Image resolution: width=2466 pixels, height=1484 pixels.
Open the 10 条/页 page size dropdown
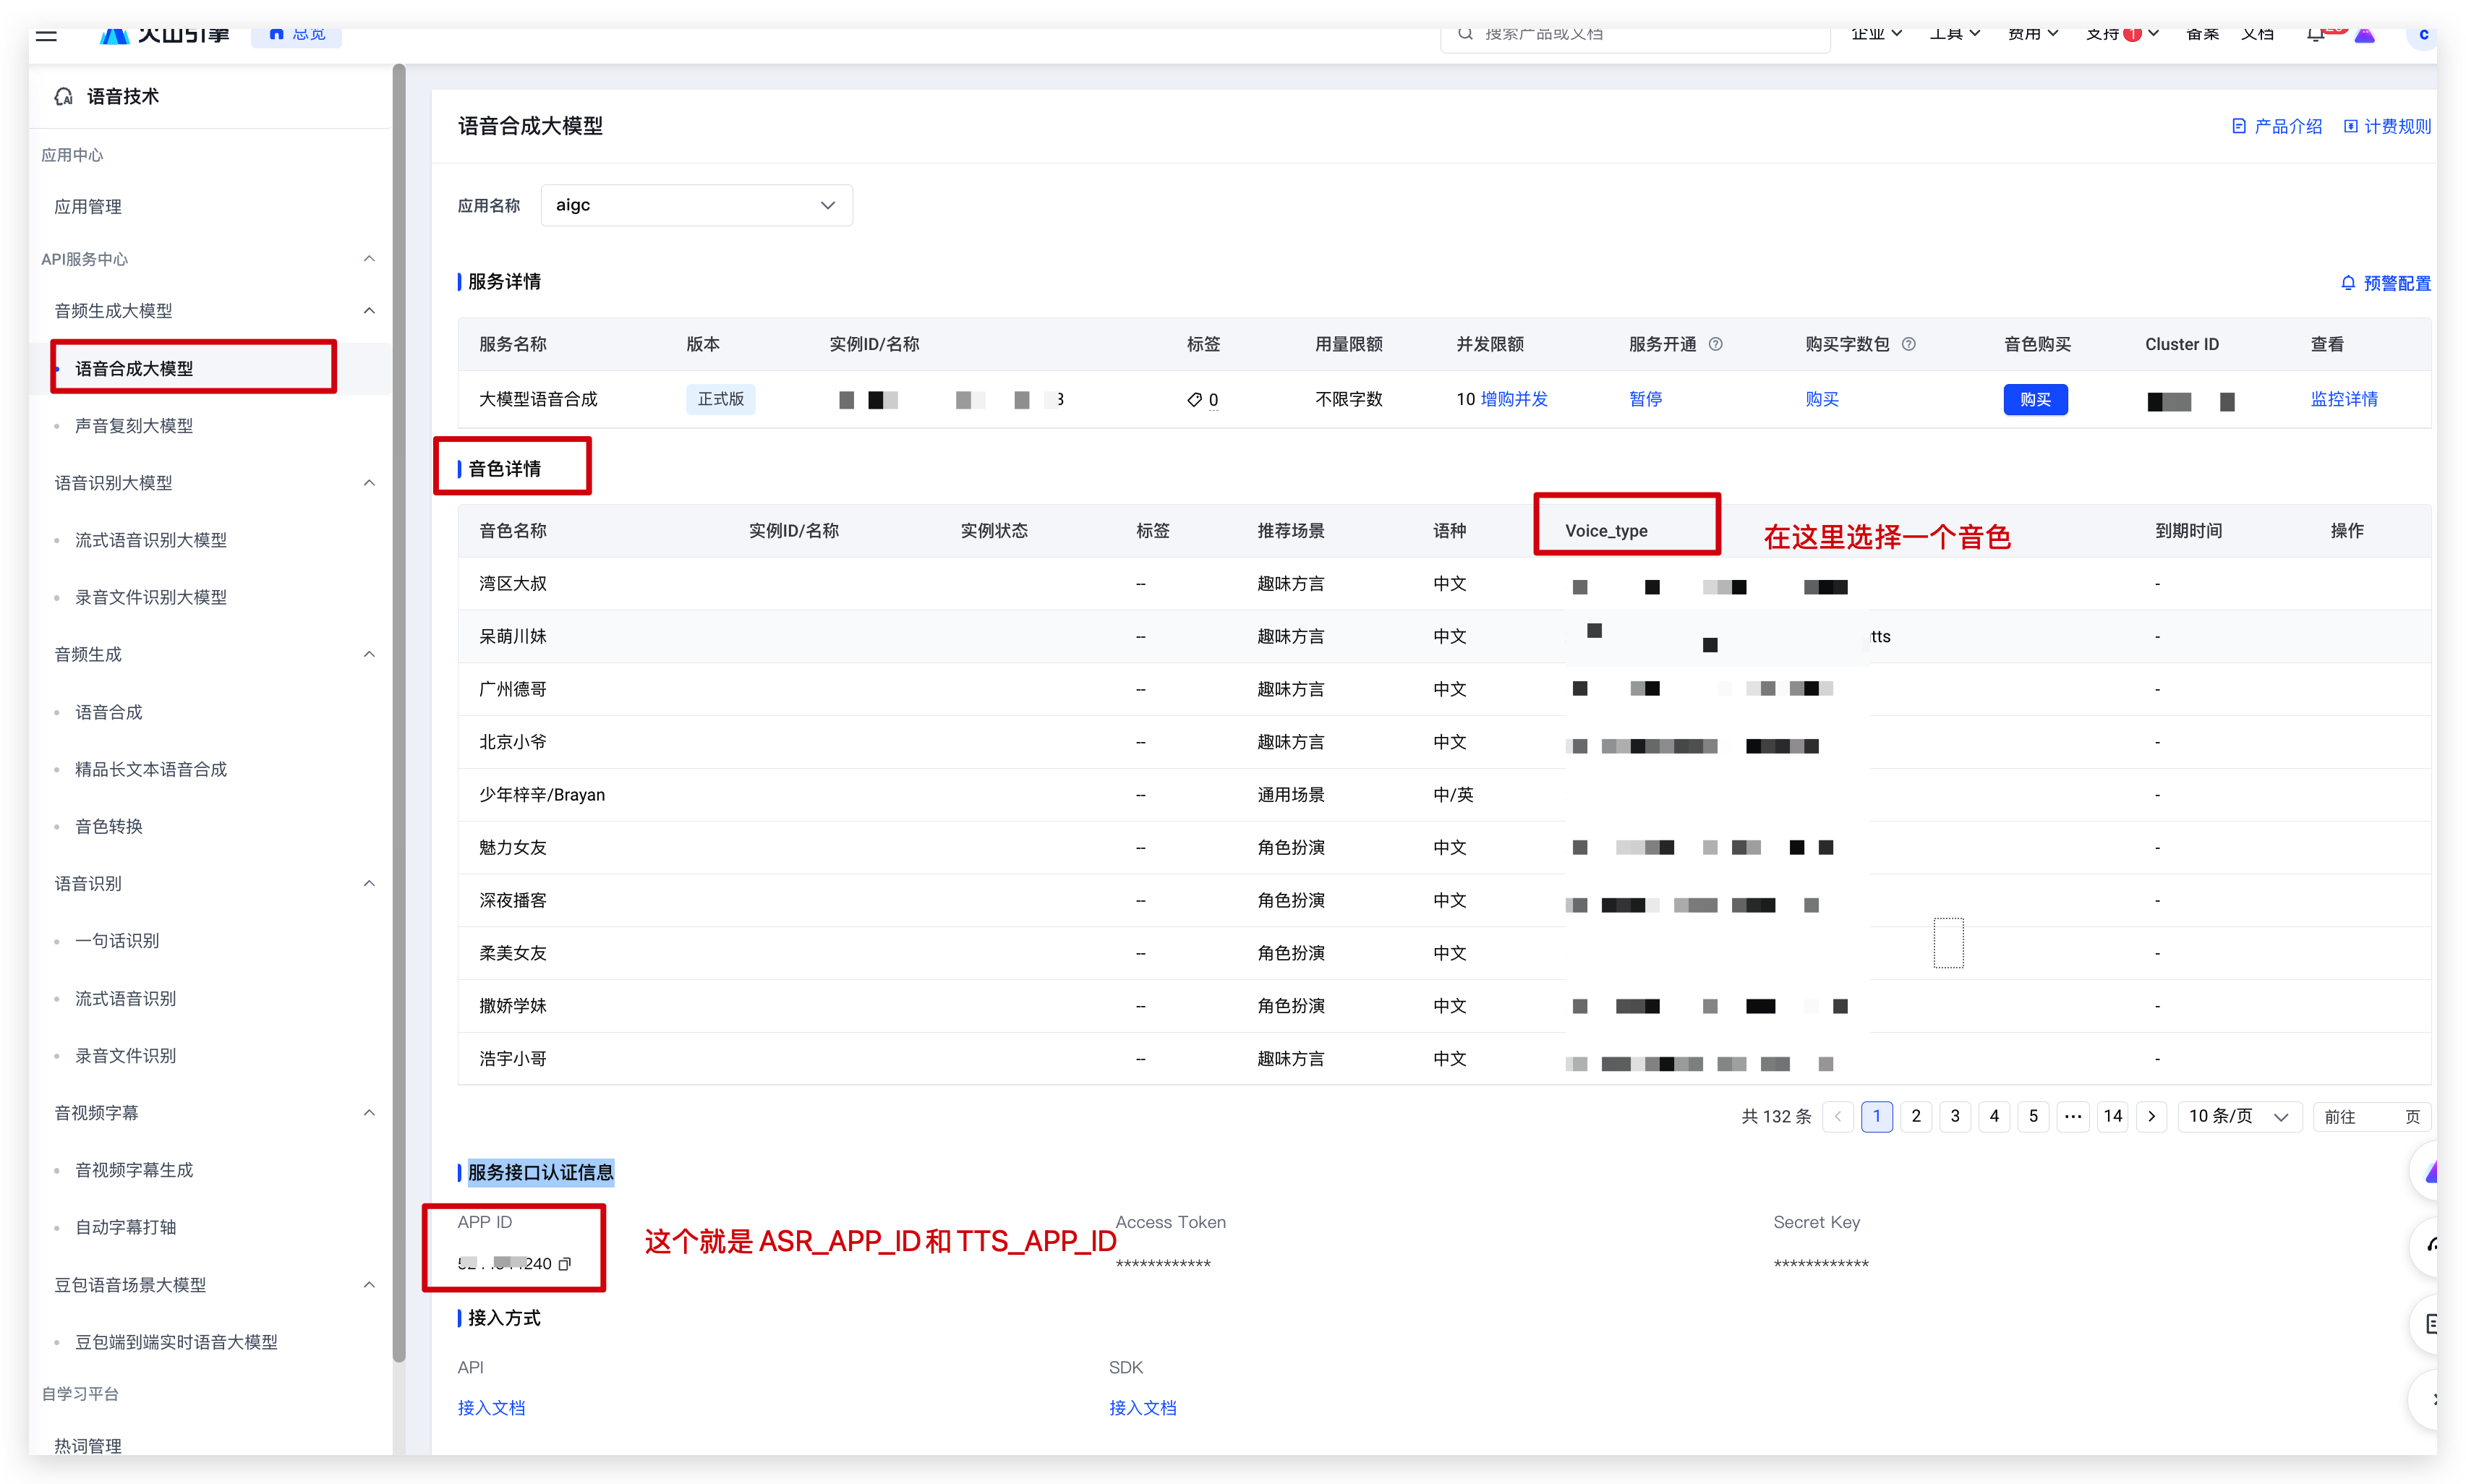2239,1116
